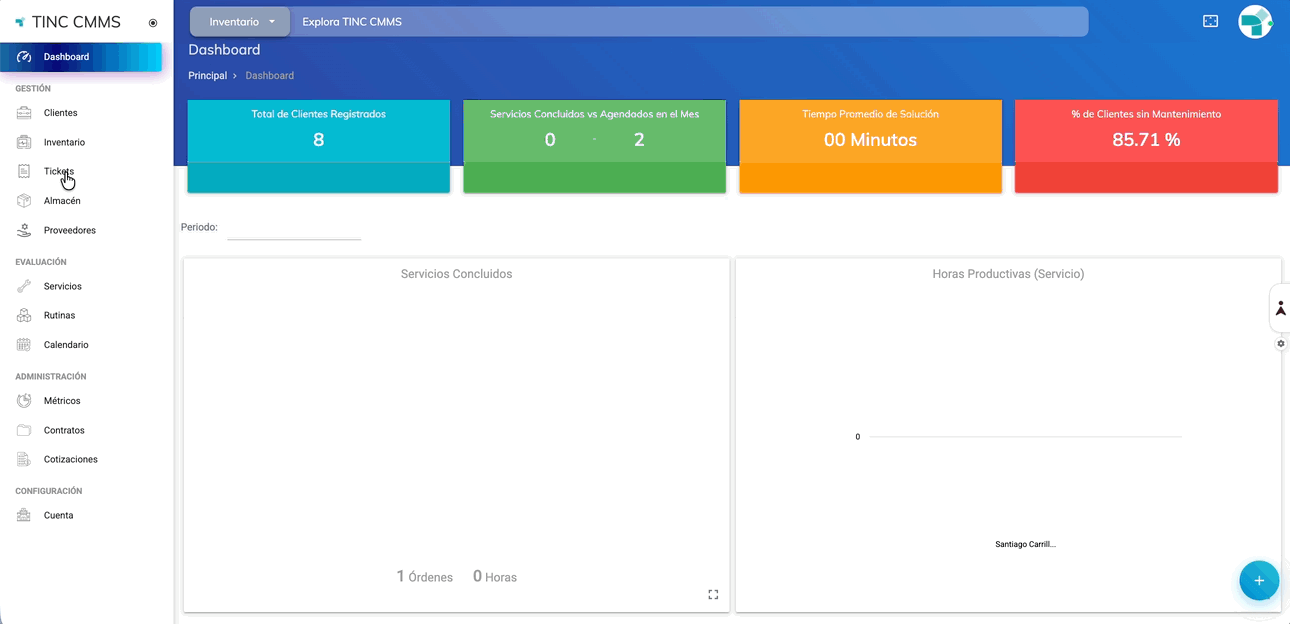Click the Métricos chart icon
The width and height of the screenshot is (1290, 624).
coord(24,401)
